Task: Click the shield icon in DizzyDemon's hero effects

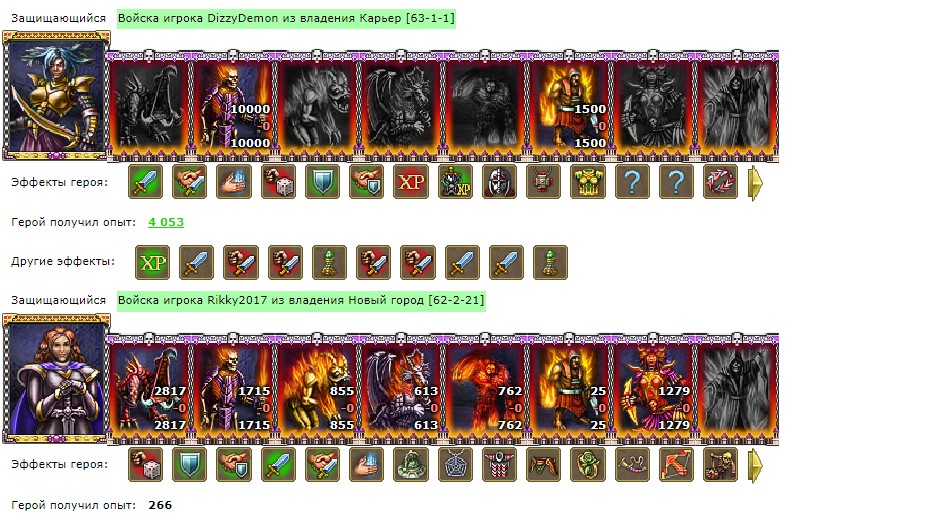Action: [x=323, y=182]
